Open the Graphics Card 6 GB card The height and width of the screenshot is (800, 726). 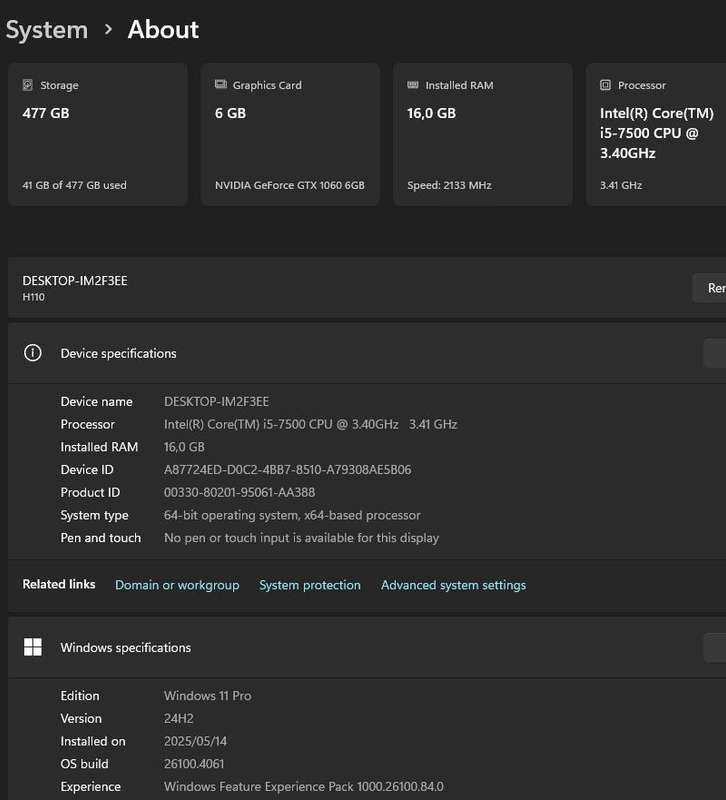(290, 135)
